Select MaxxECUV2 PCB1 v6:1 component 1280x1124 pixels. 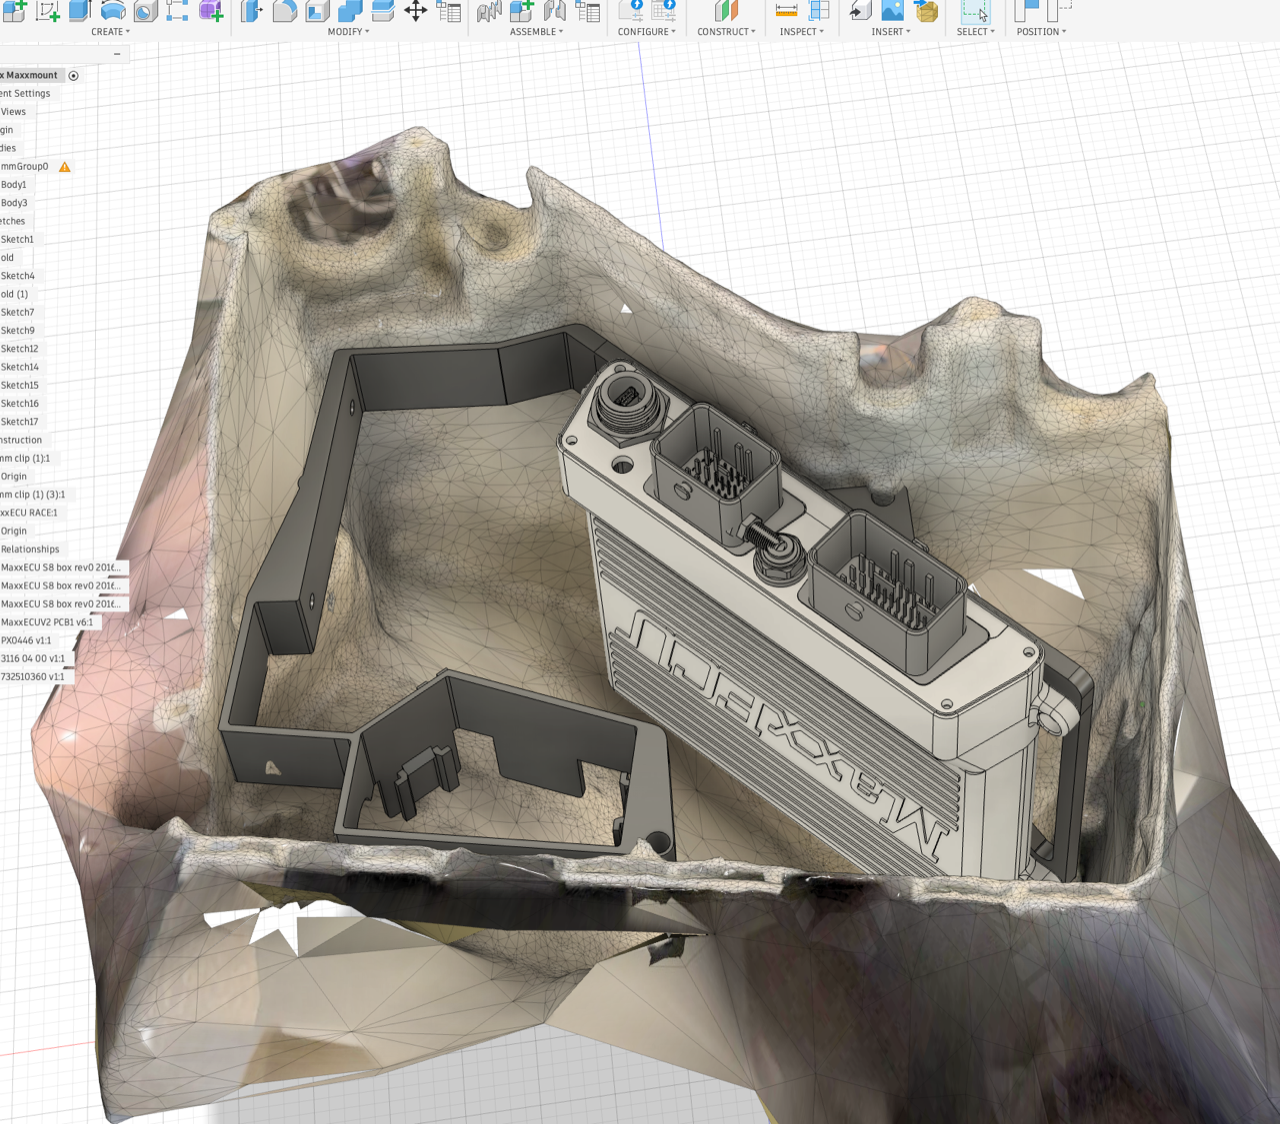47,622
